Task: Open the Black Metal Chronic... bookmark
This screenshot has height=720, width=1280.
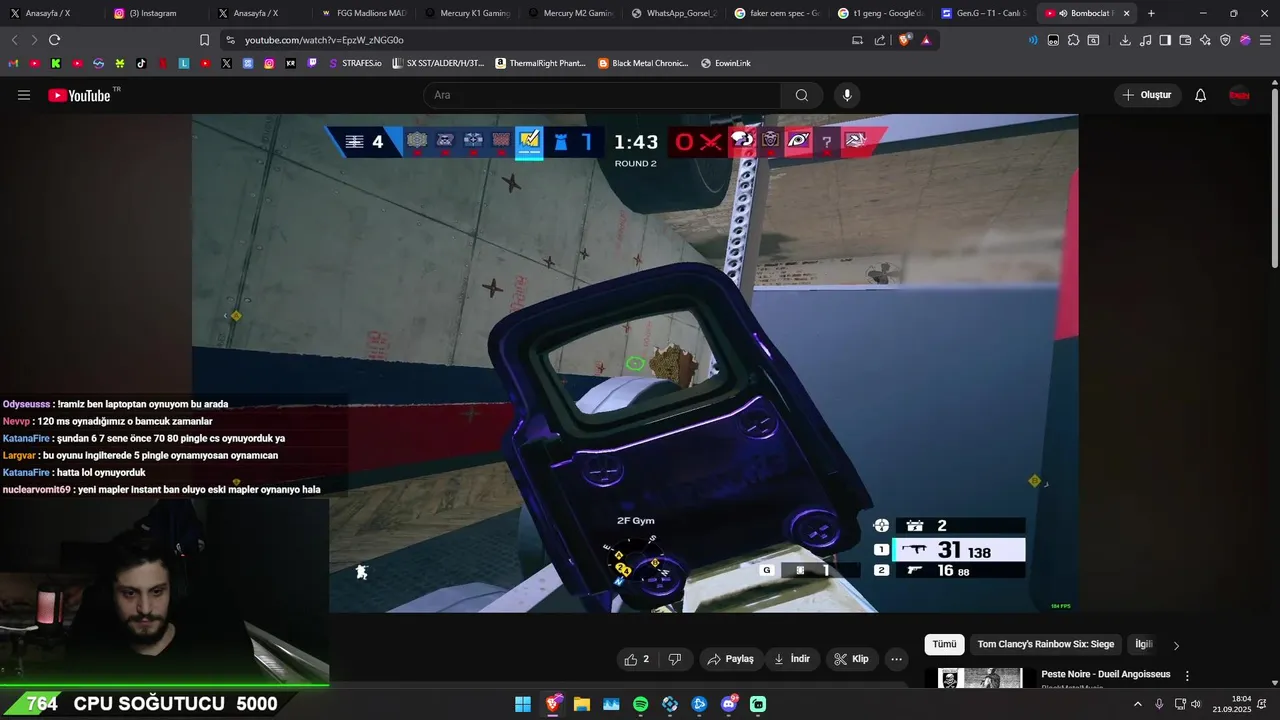Action: 644,63
